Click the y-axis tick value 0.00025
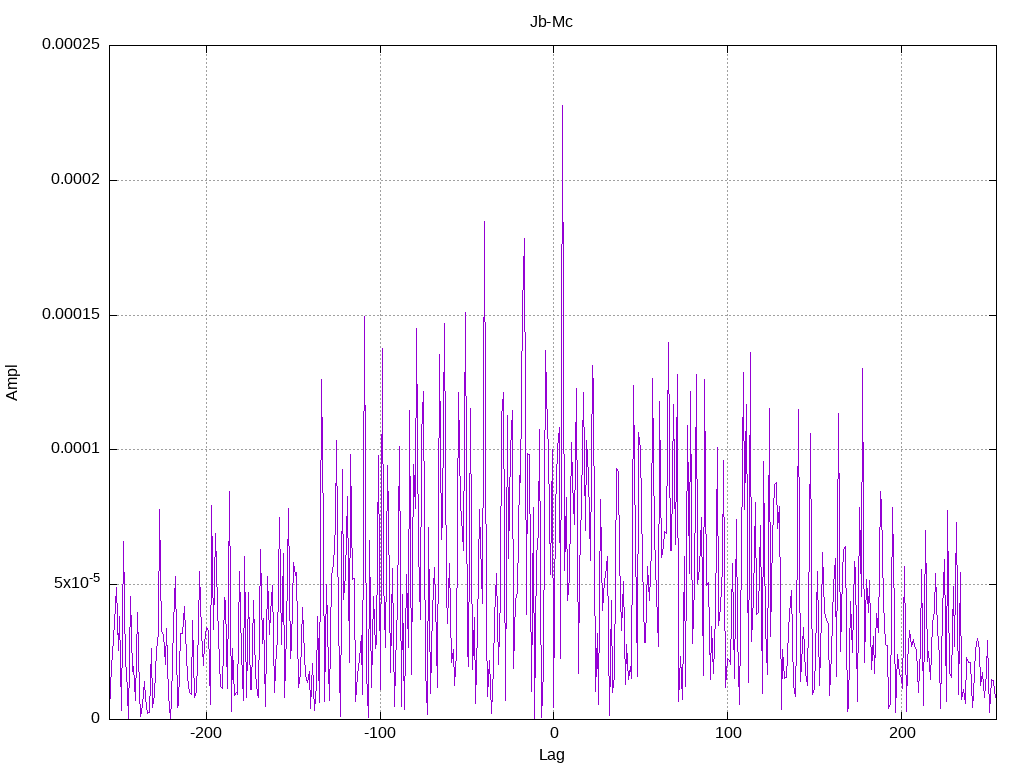Viewport: 1024px width, 768px height. [x=71, y=44]
